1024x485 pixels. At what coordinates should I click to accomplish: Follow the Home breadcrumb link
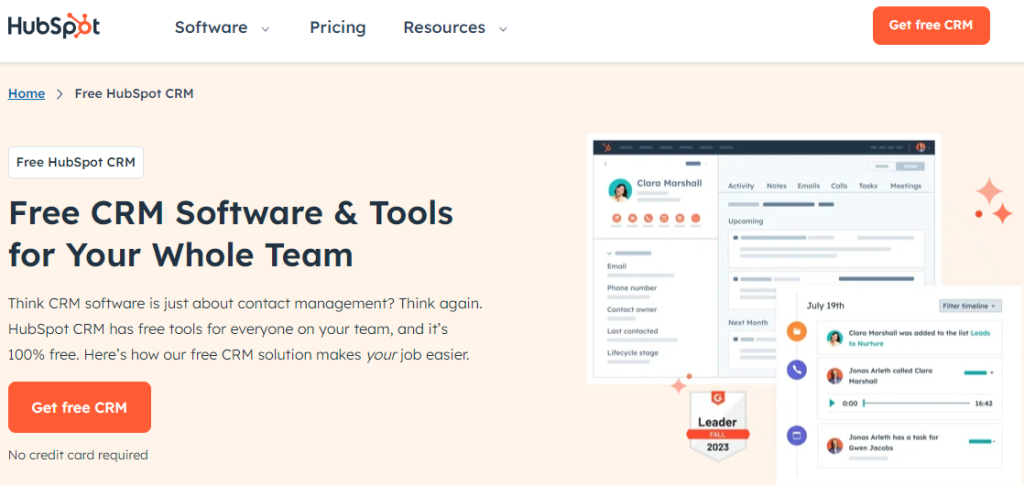[x=26, y=93]
